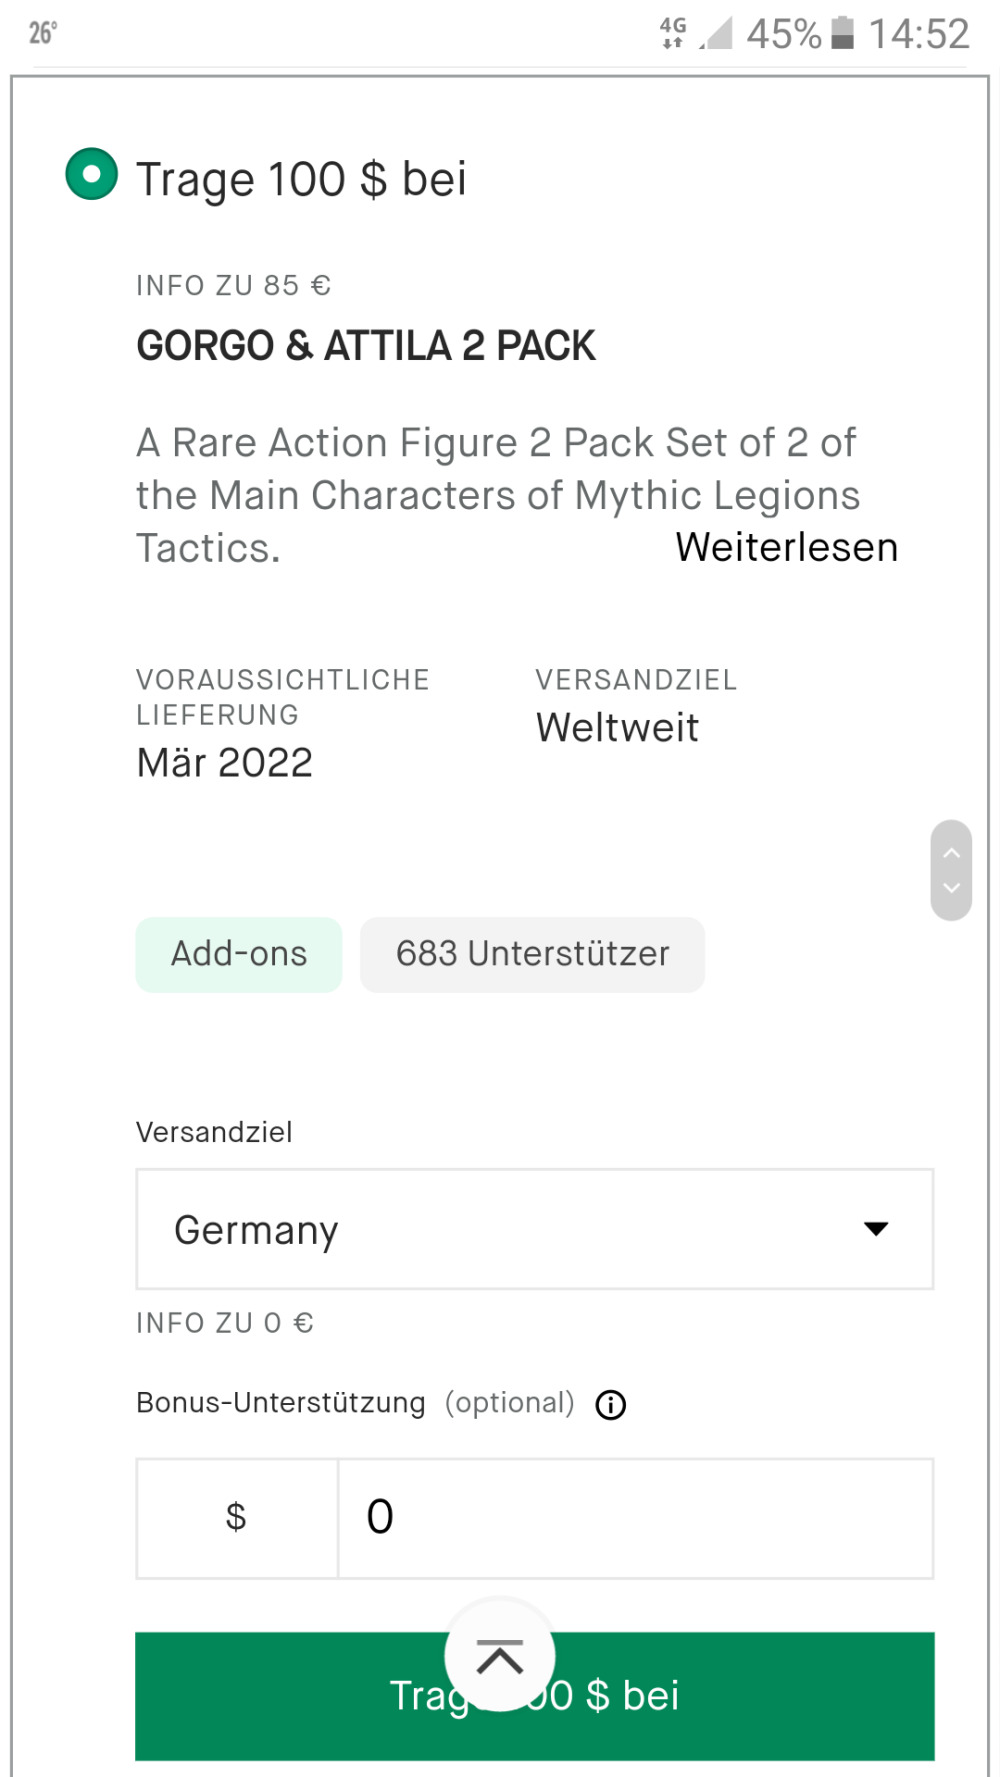Image resolution: width=1000 pixels, height=1777 pixels.
Task: Tap the 26° temperature indicator
Action: point(43,33)
